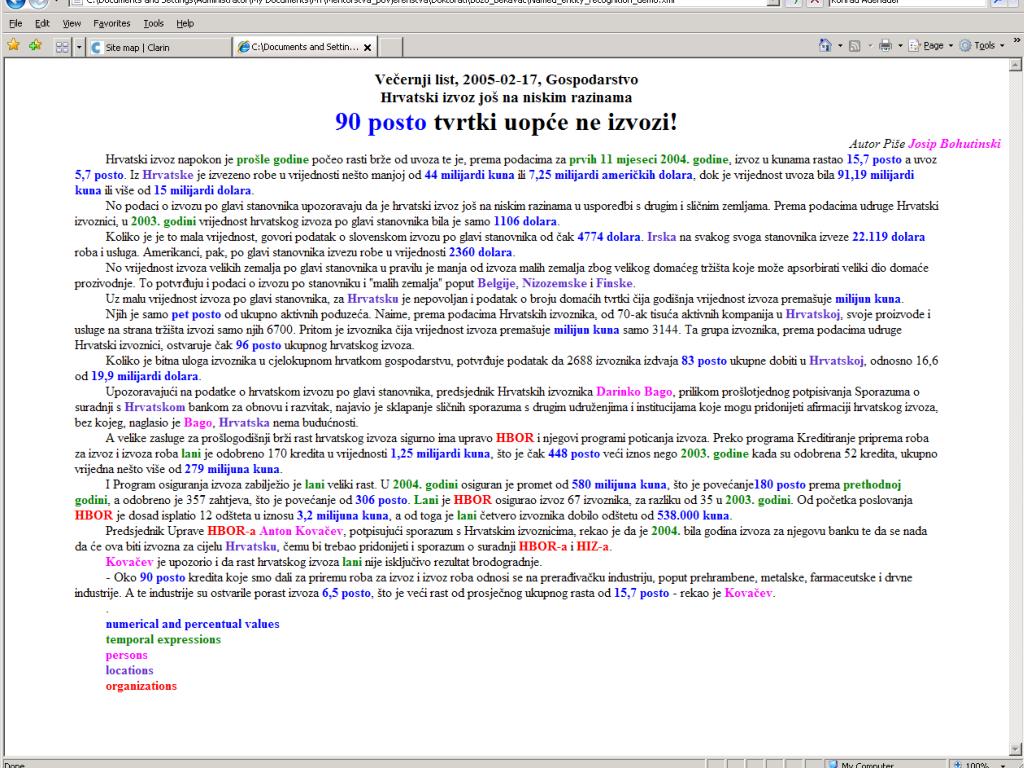Expand the Home button dropdown arrow
1024x768 pixels.
pyautogui.click(x=840, y=46)
